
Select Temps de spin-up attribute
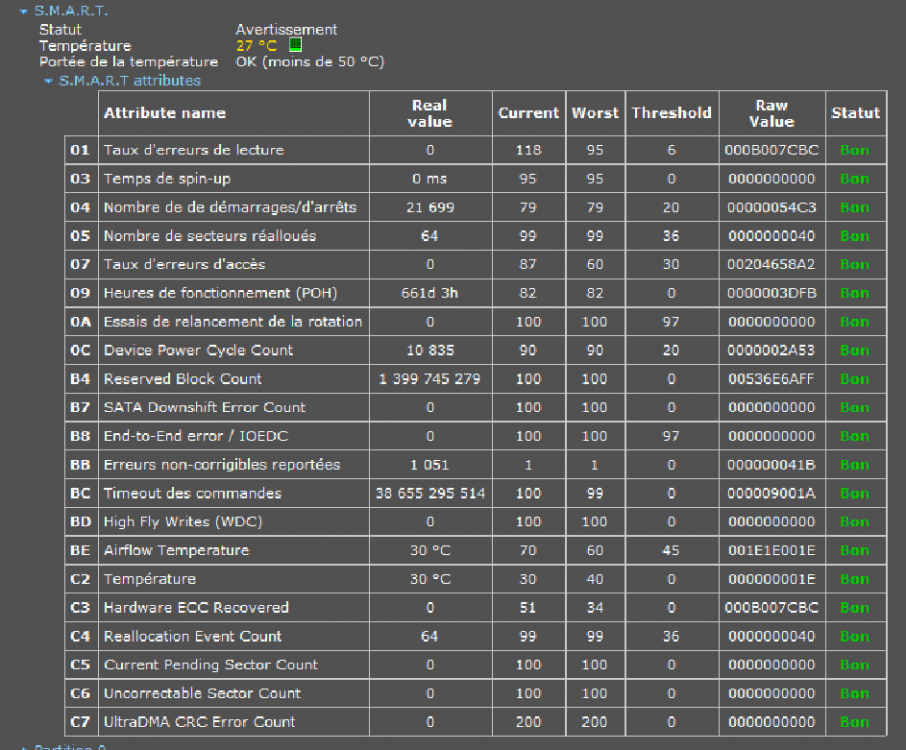[167, 179]
